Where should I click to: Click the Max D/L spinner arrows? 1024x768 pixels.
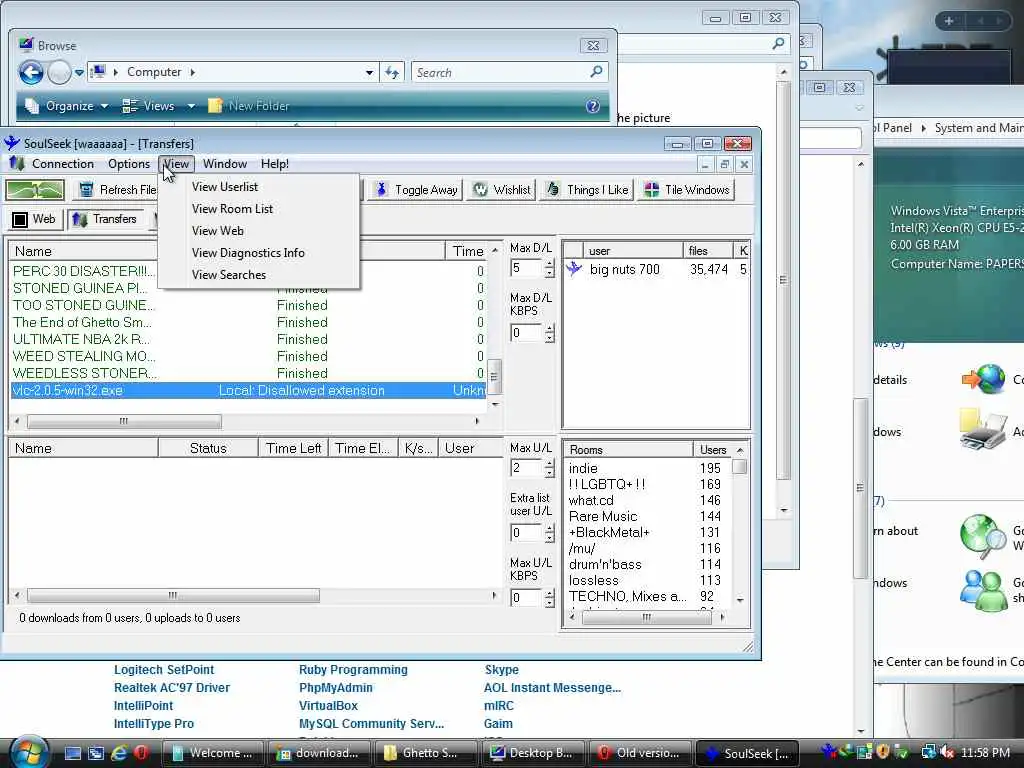[x=549, y=268]
